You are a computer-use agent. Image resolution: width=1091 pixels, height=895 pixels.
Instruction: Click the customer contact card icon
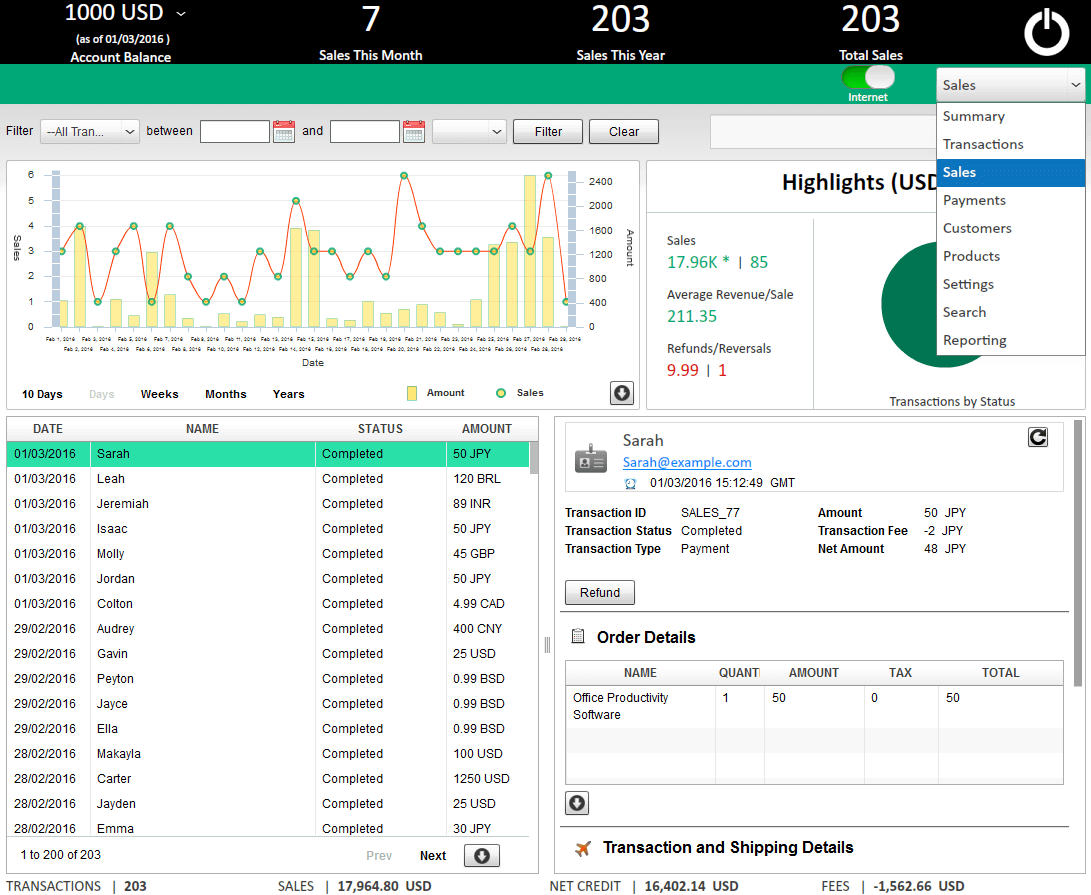pyautogui.click(x=590, y=459)
